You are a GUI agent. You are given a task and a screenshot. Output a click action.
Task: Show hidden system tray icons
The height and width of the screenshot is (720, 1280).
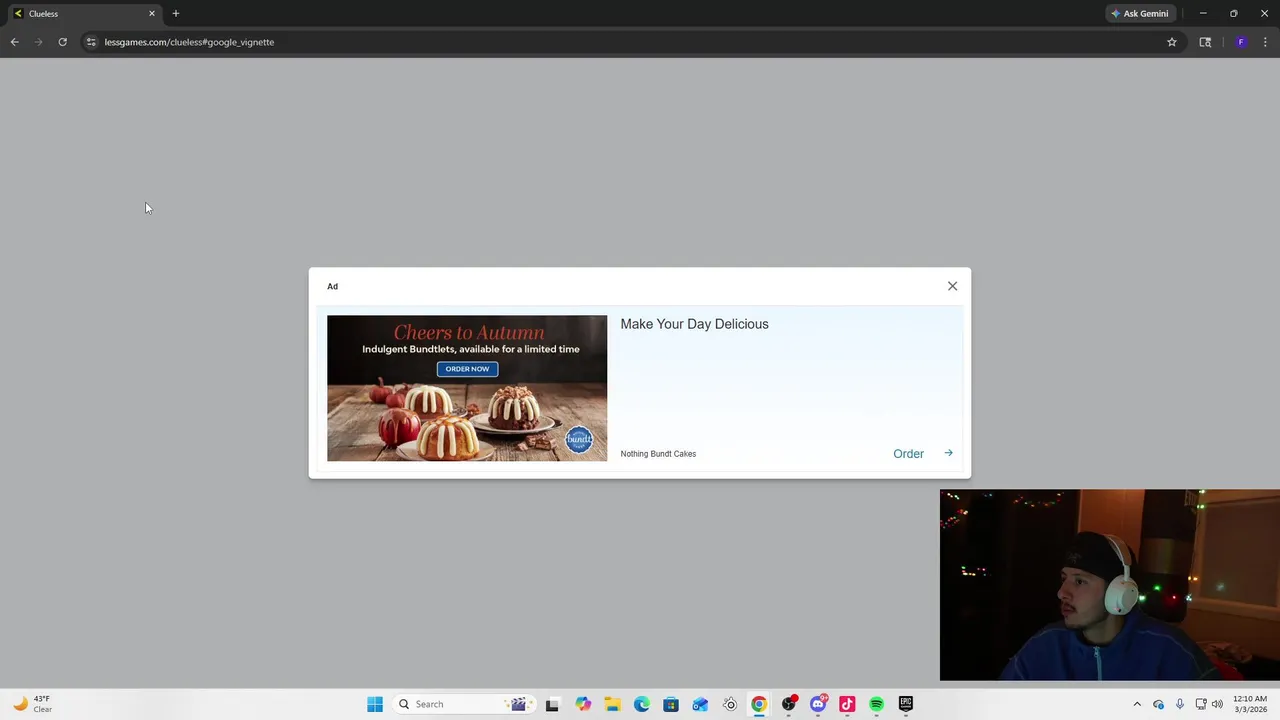click(x=1137, y=704)
